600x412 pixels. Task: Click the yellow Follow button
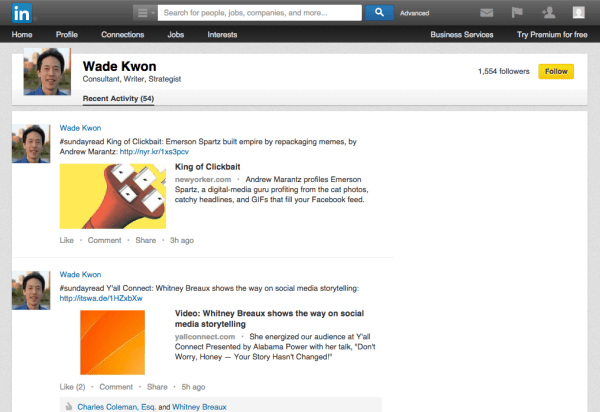point(556,72)
